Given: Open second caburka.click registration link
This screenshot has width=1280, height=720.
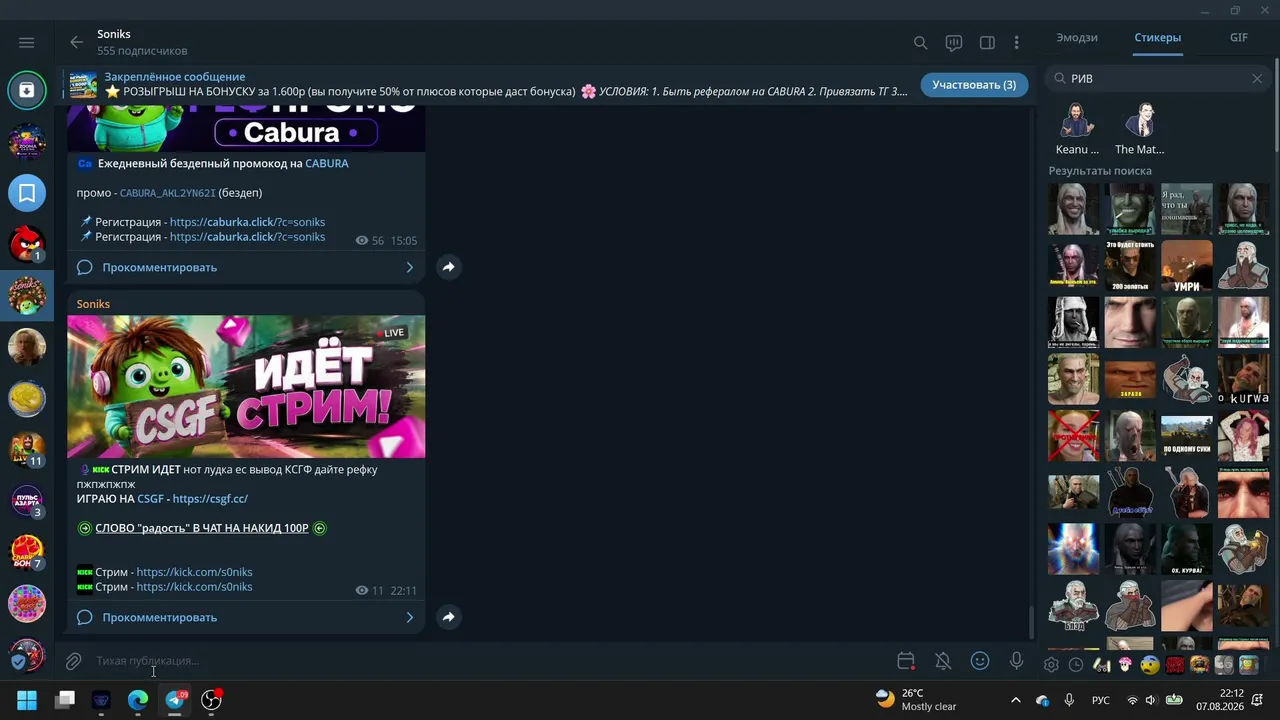Looking at the screenshot, I should 247,237.
